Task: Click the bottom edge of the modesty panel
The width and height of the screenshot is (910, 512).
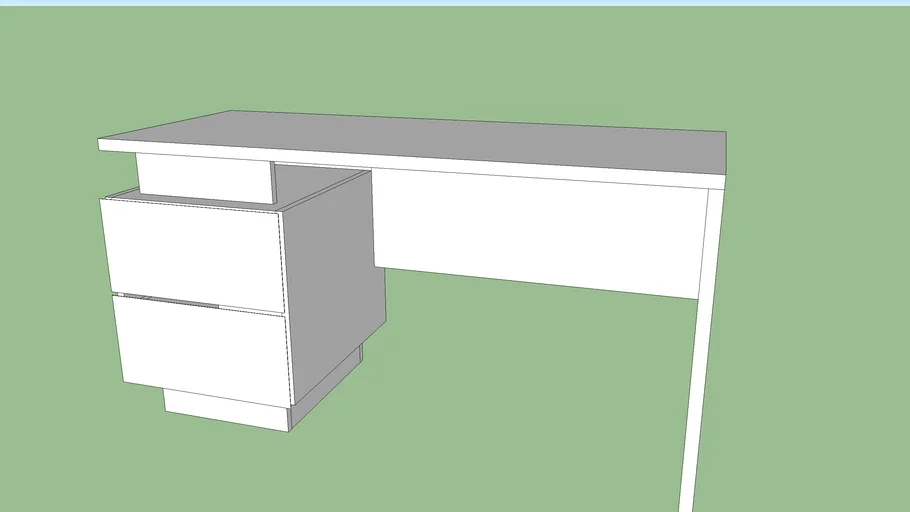Action: coord(540,283)
